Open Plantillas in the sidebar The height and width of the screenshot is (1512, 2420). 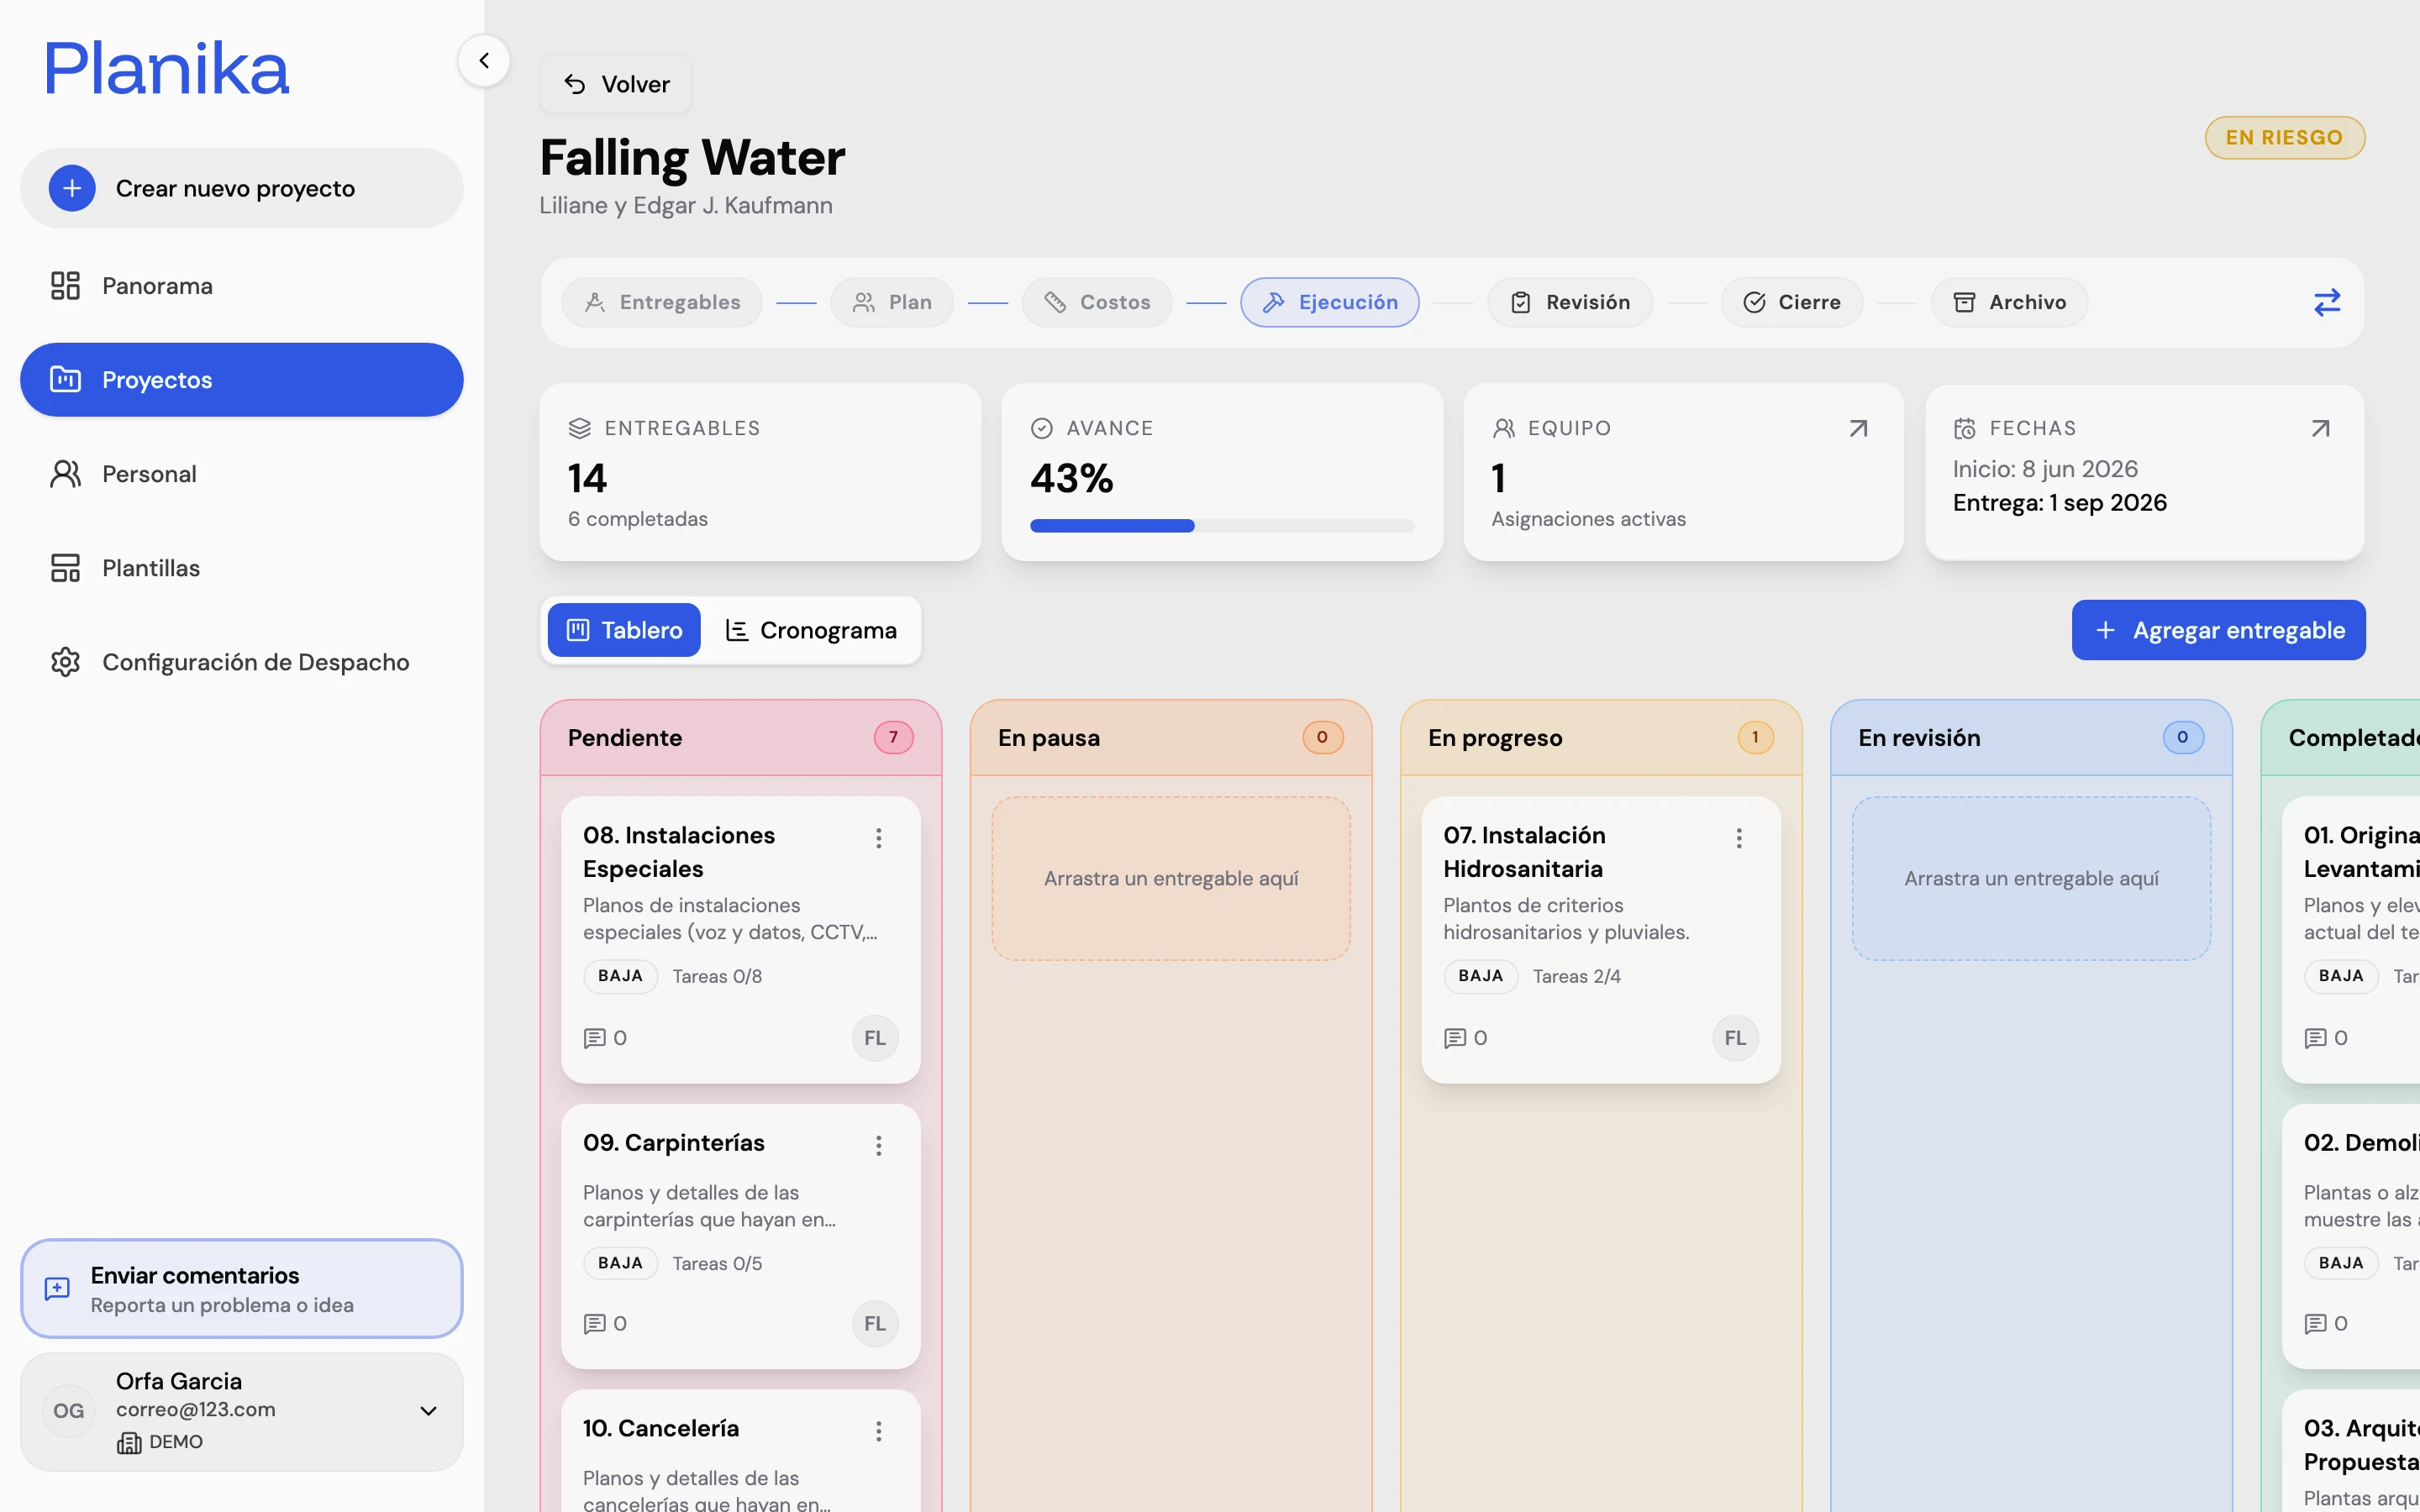tap(242, 568)
